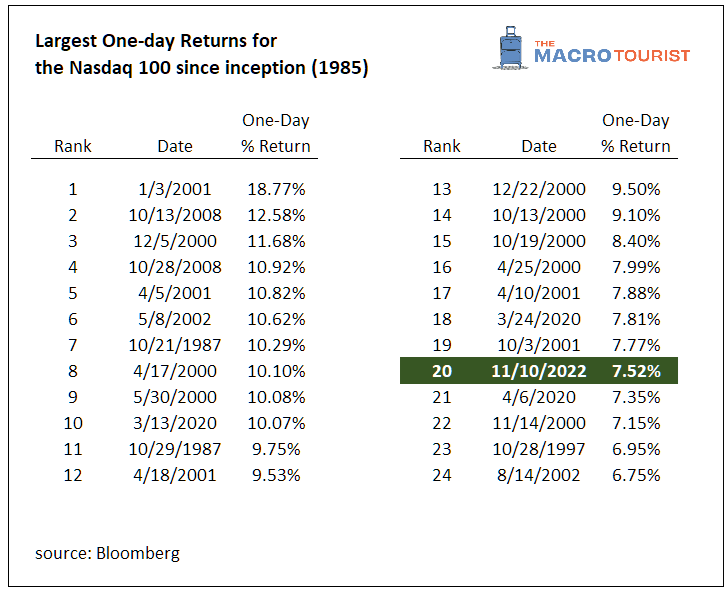Click the left table's Date header
Image resolution: width=727 pixels, height=592 pixels.
[175, 146]
